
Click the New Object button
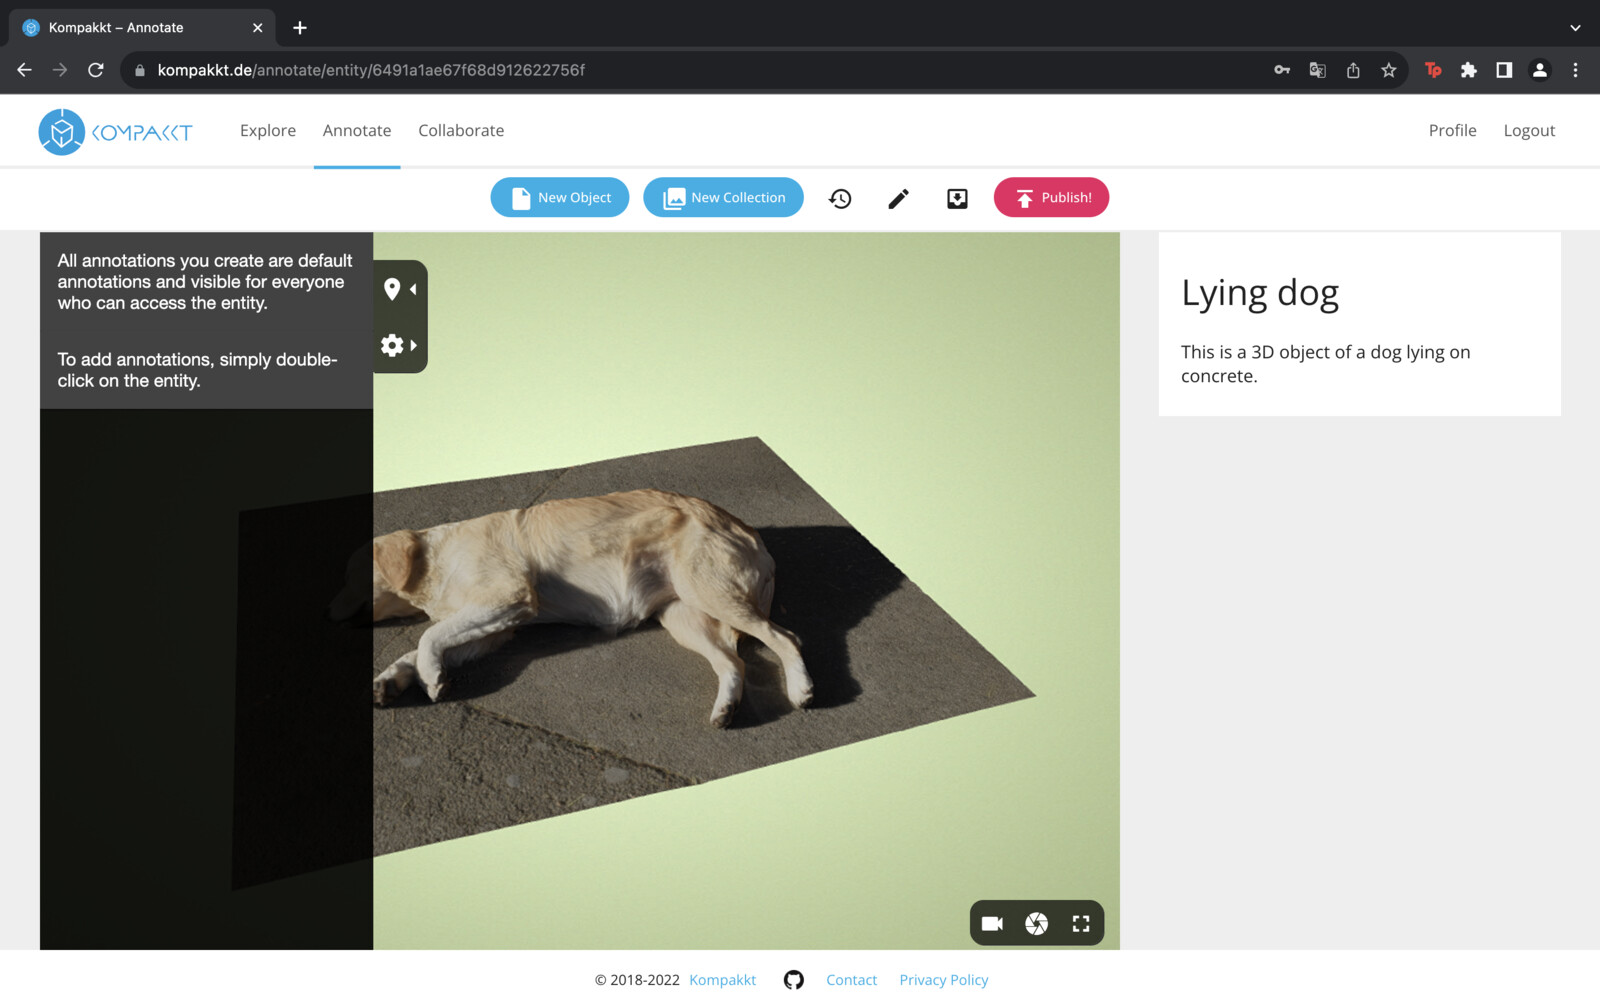[560, 197]
